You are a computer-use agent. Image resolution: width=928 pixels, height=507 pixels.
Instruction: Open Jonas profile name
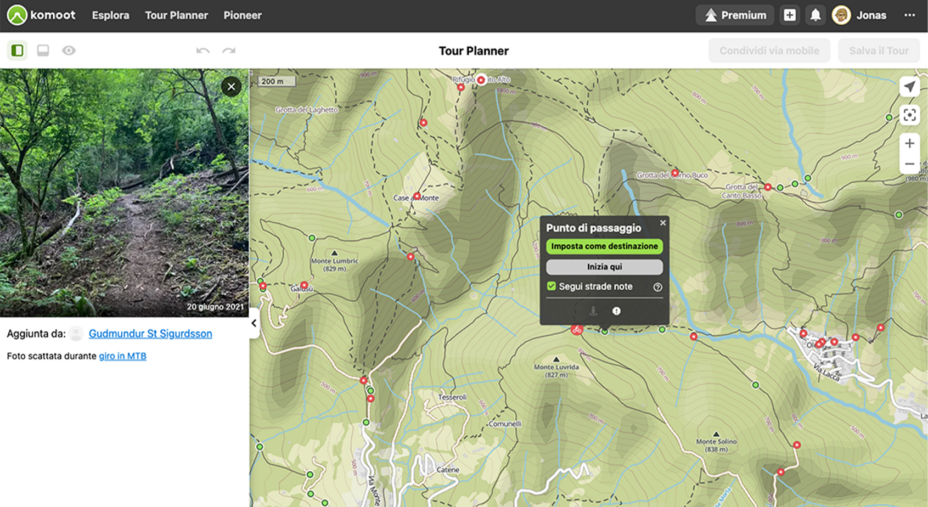click(871, 15)
